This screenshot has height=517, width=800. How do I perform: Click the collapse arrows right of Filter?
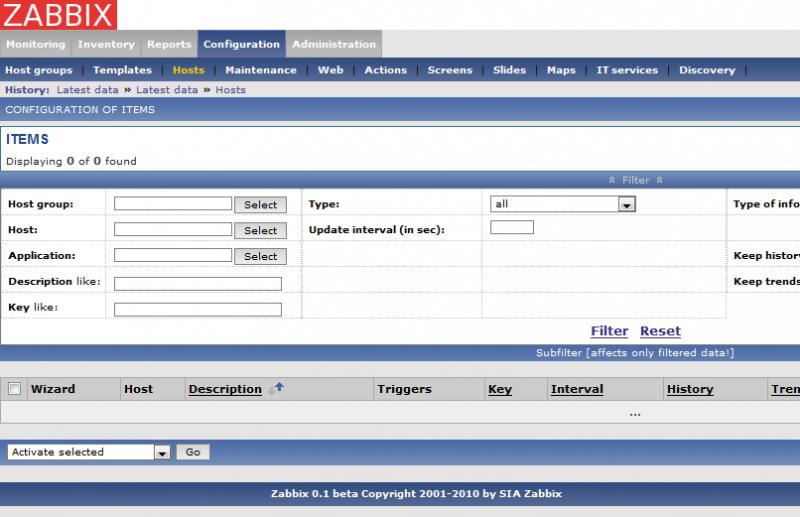(659, 180)
